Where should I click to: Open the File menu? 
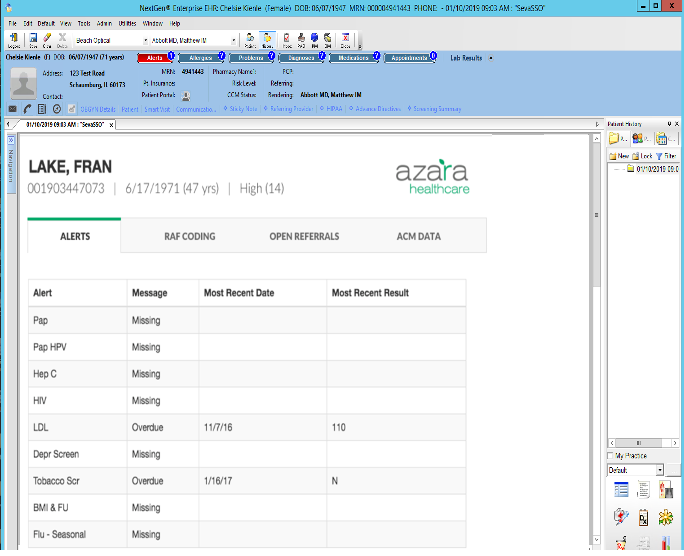[13, 24]
